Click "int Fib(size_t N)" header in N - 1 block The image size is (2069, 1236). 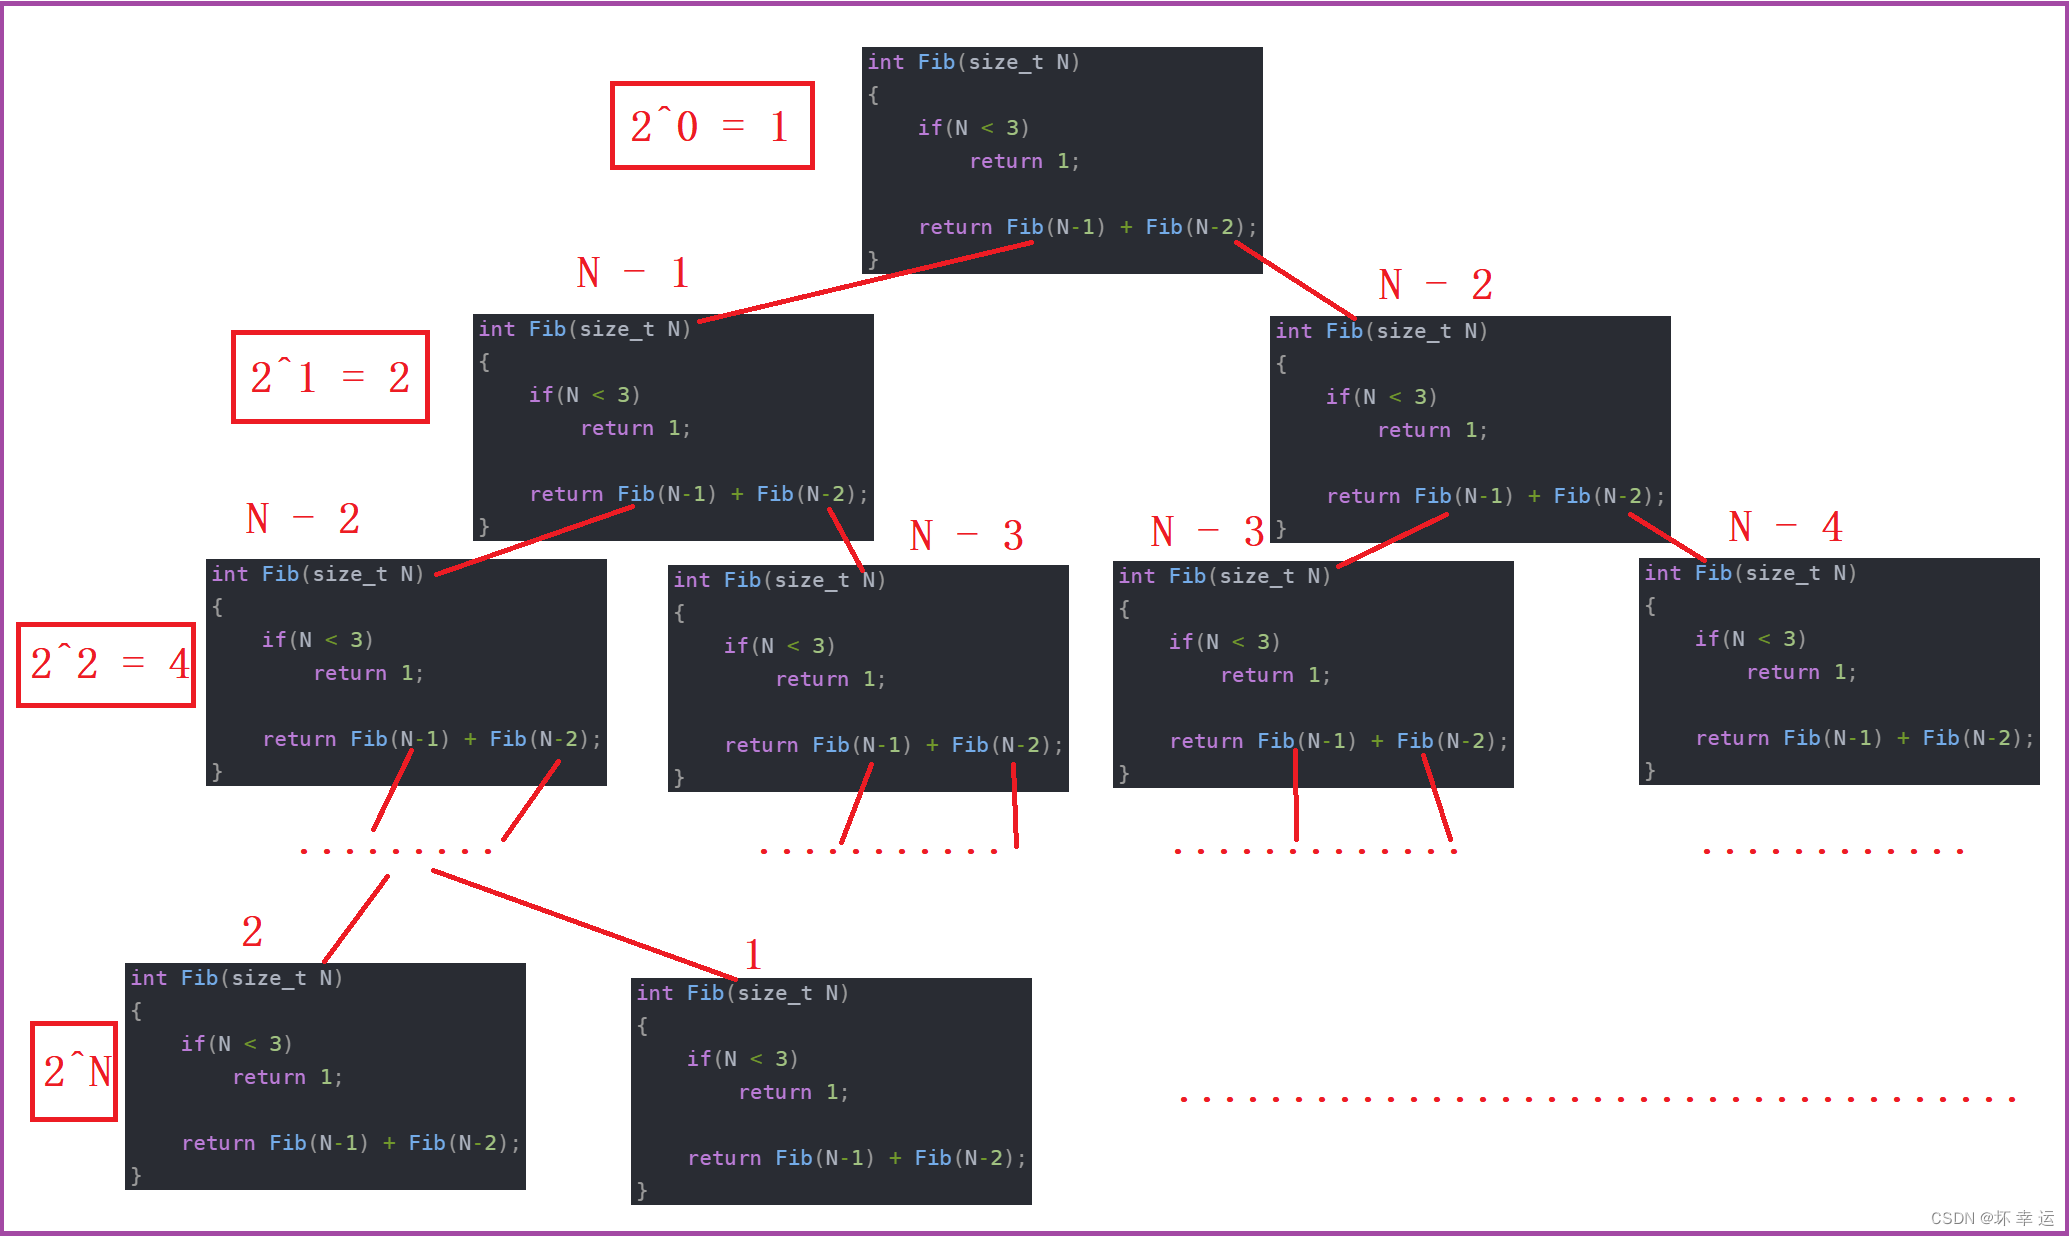click(x=584, y=329)
